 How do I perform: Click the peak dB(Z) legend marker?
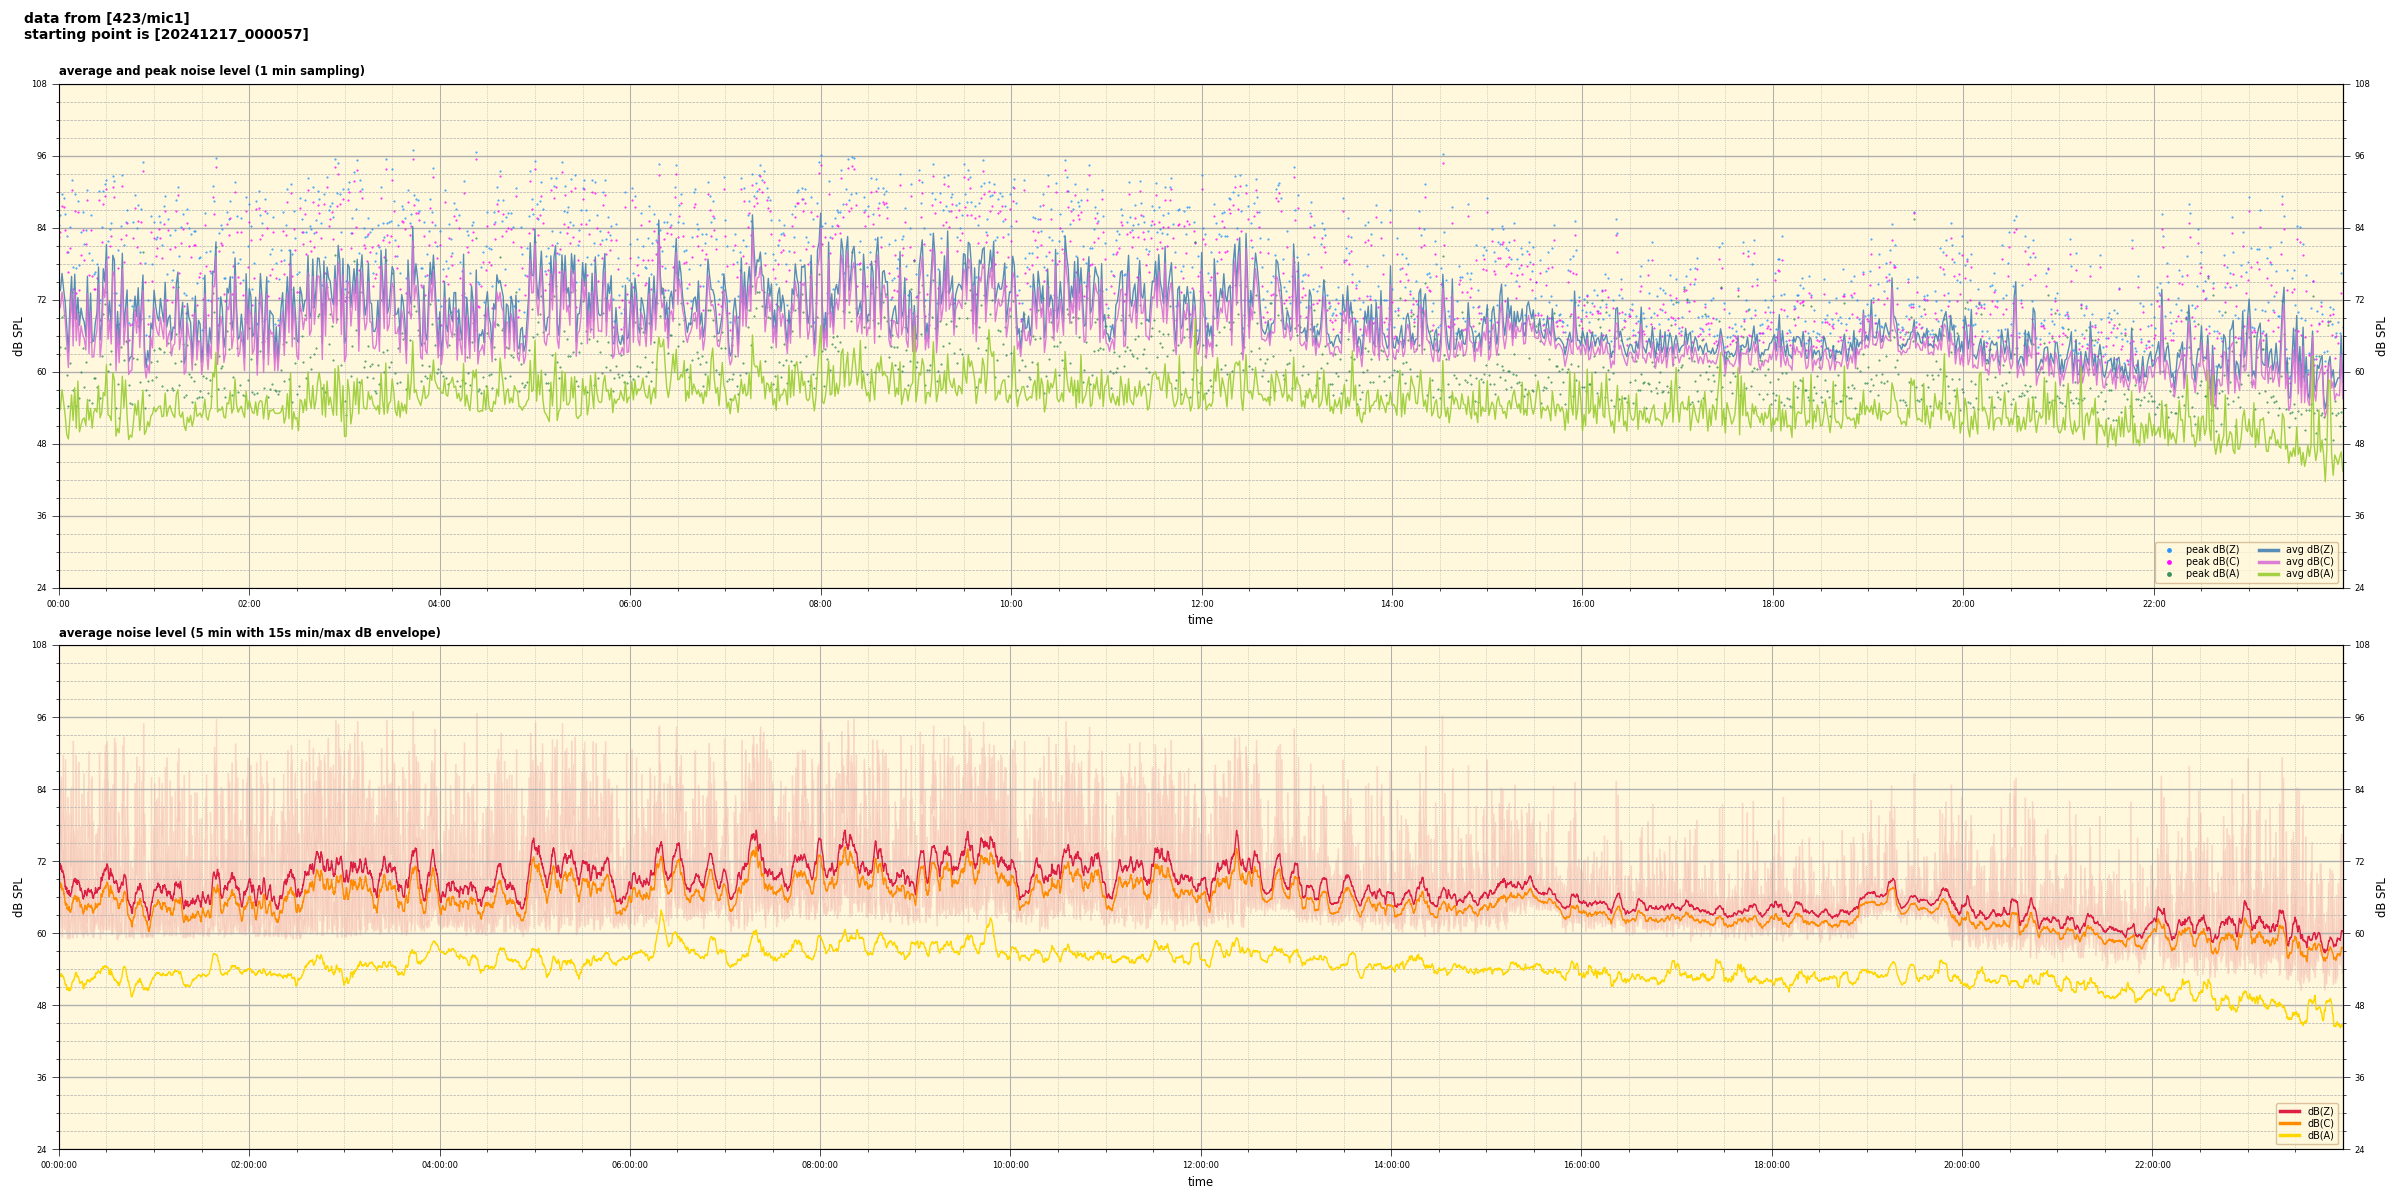pyautogui.click(x=2169, y=550)
